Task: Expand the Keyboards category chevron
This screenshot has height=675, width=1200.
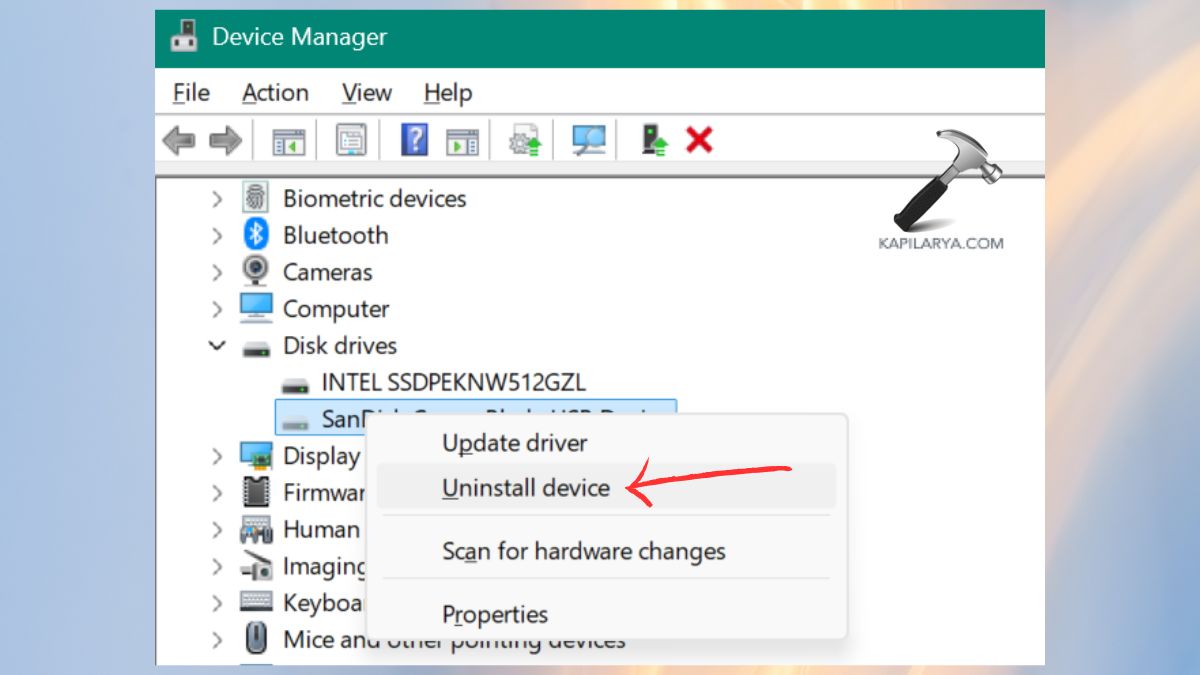Action: point(218,602)
